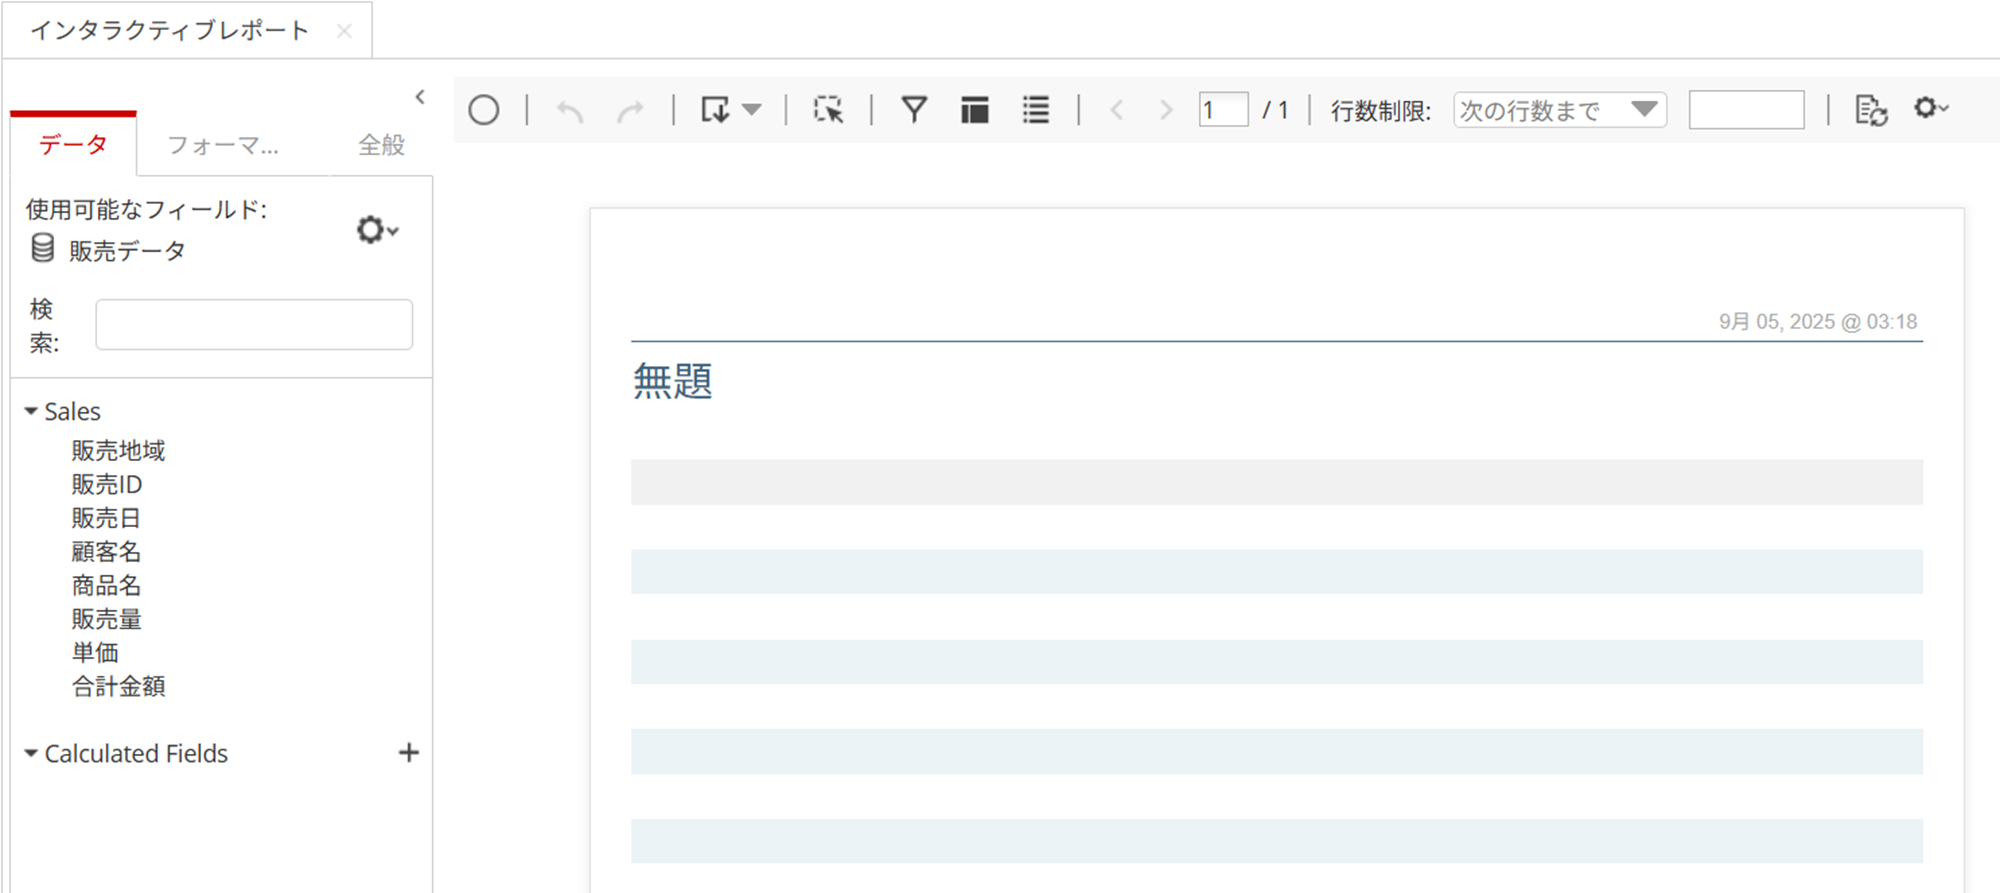Go to the previous page arrow
Viewport: 2000px width, 893px height.
tap(1117, 110)
